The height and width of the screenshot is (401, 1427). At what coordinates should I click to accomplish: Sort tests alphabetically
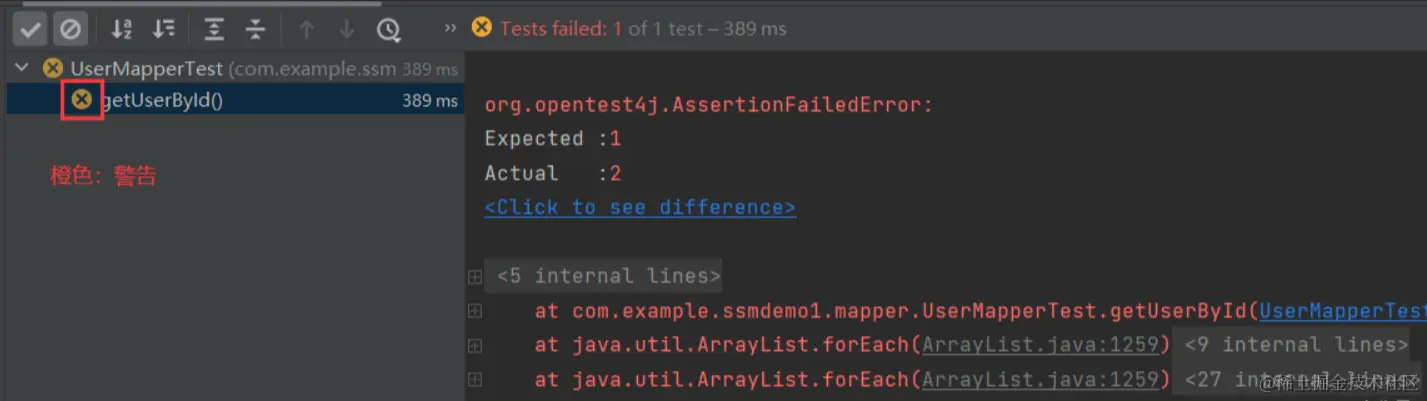point(122,29)
